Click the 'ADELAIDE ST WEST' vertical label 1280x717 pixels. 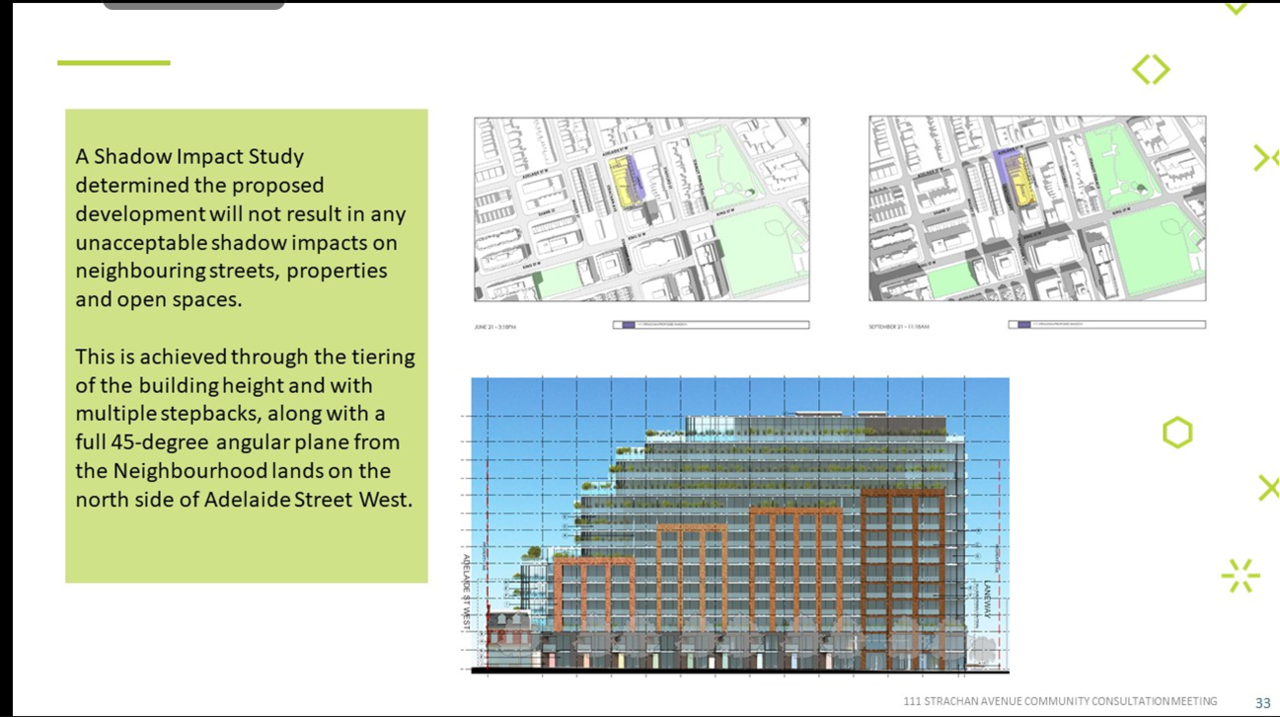pos(465,590)
